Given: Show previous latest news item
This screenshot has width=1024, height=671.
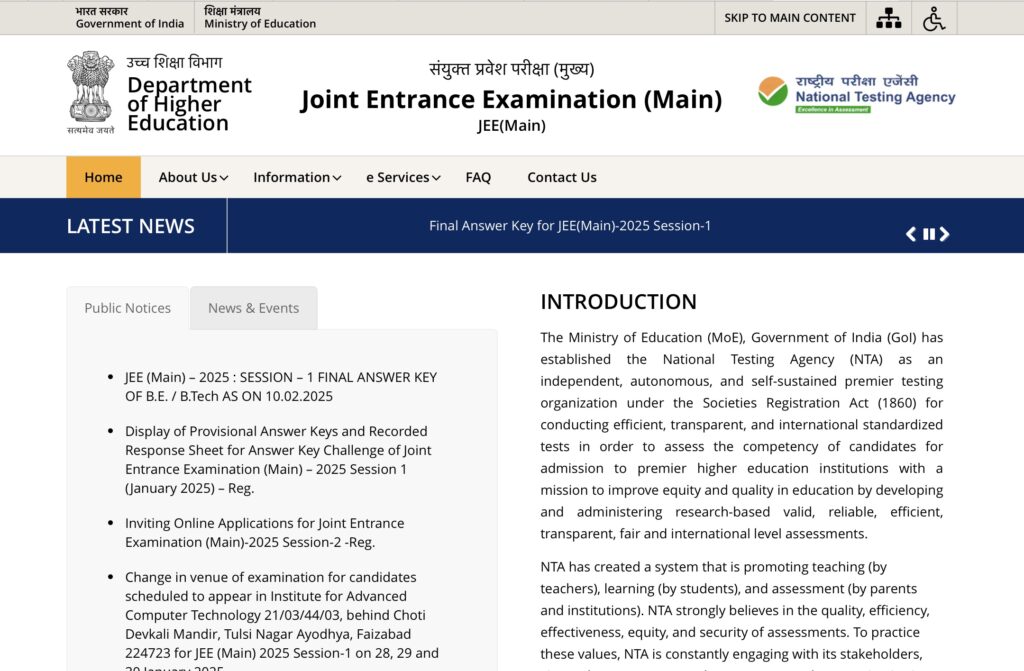Looking at the screenshot, I should click(x=911, y=234).
